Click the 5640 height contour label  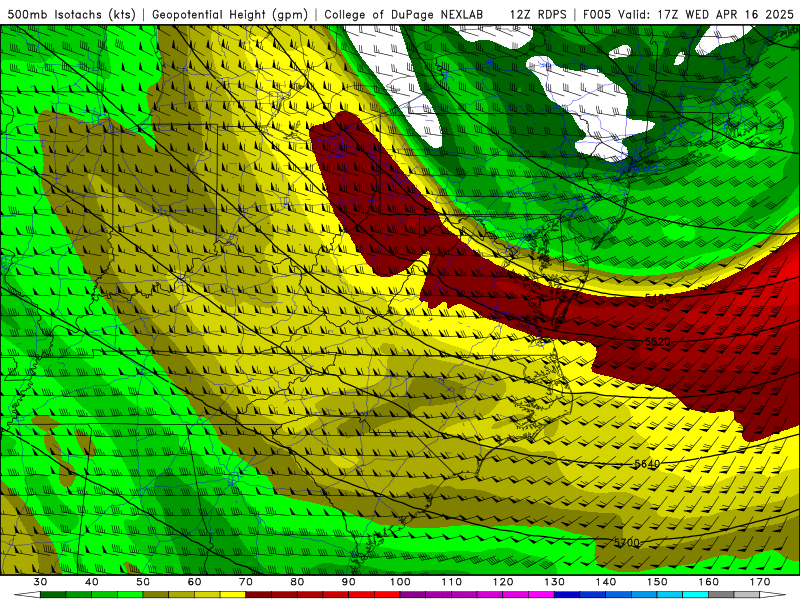click(647, 464)
